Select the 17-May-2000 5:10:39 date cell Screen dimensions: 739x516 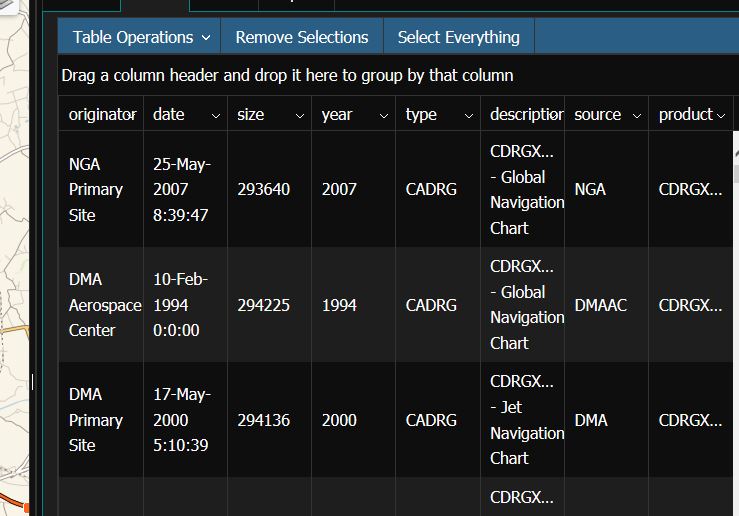pyautogui.click(x=185, y=420)
